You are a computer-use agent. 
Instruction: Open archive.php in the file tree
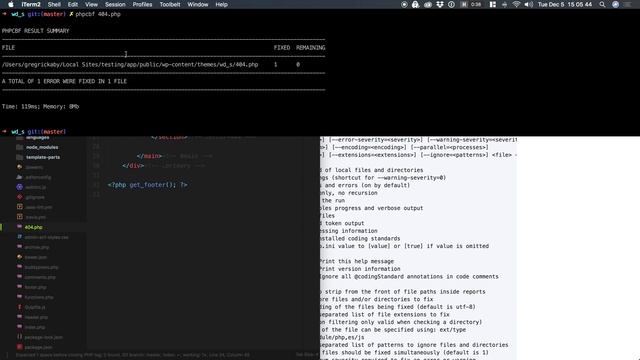(37, 247)
